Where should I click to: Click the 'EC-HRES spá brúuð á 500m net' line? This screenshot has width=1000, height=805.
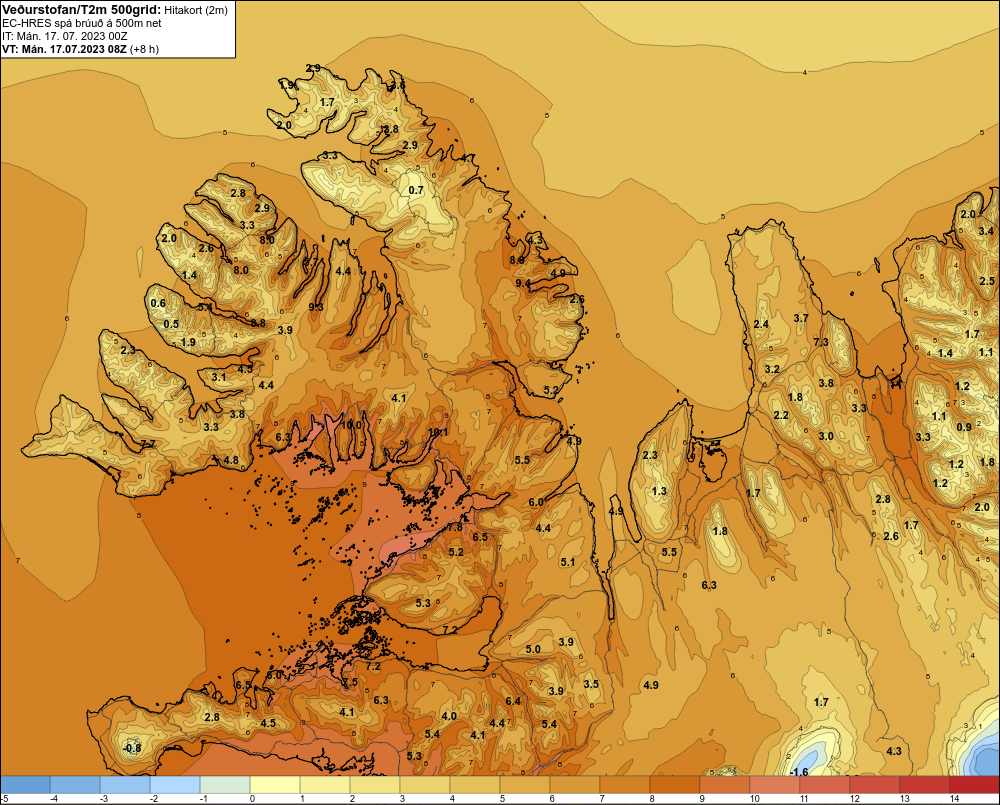pos(82,23)
